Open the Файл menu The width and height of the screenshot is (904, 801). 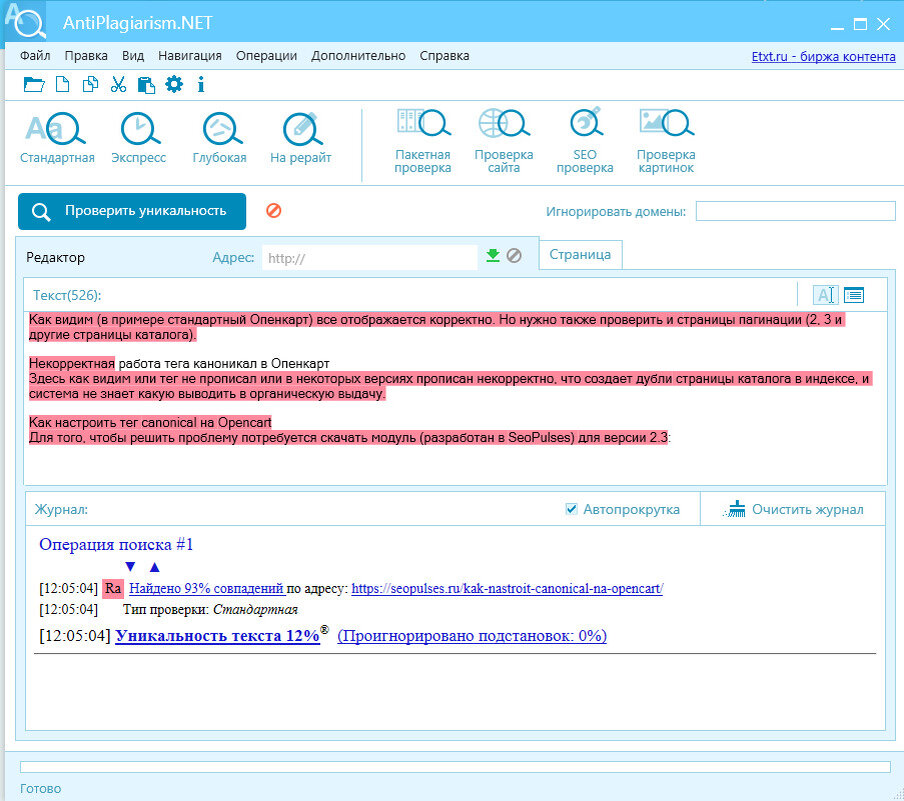[x=35, y=56]
